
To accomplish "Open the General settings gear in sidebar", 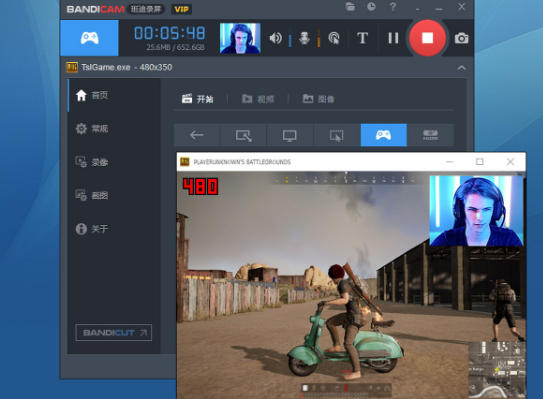I will 92,129.
